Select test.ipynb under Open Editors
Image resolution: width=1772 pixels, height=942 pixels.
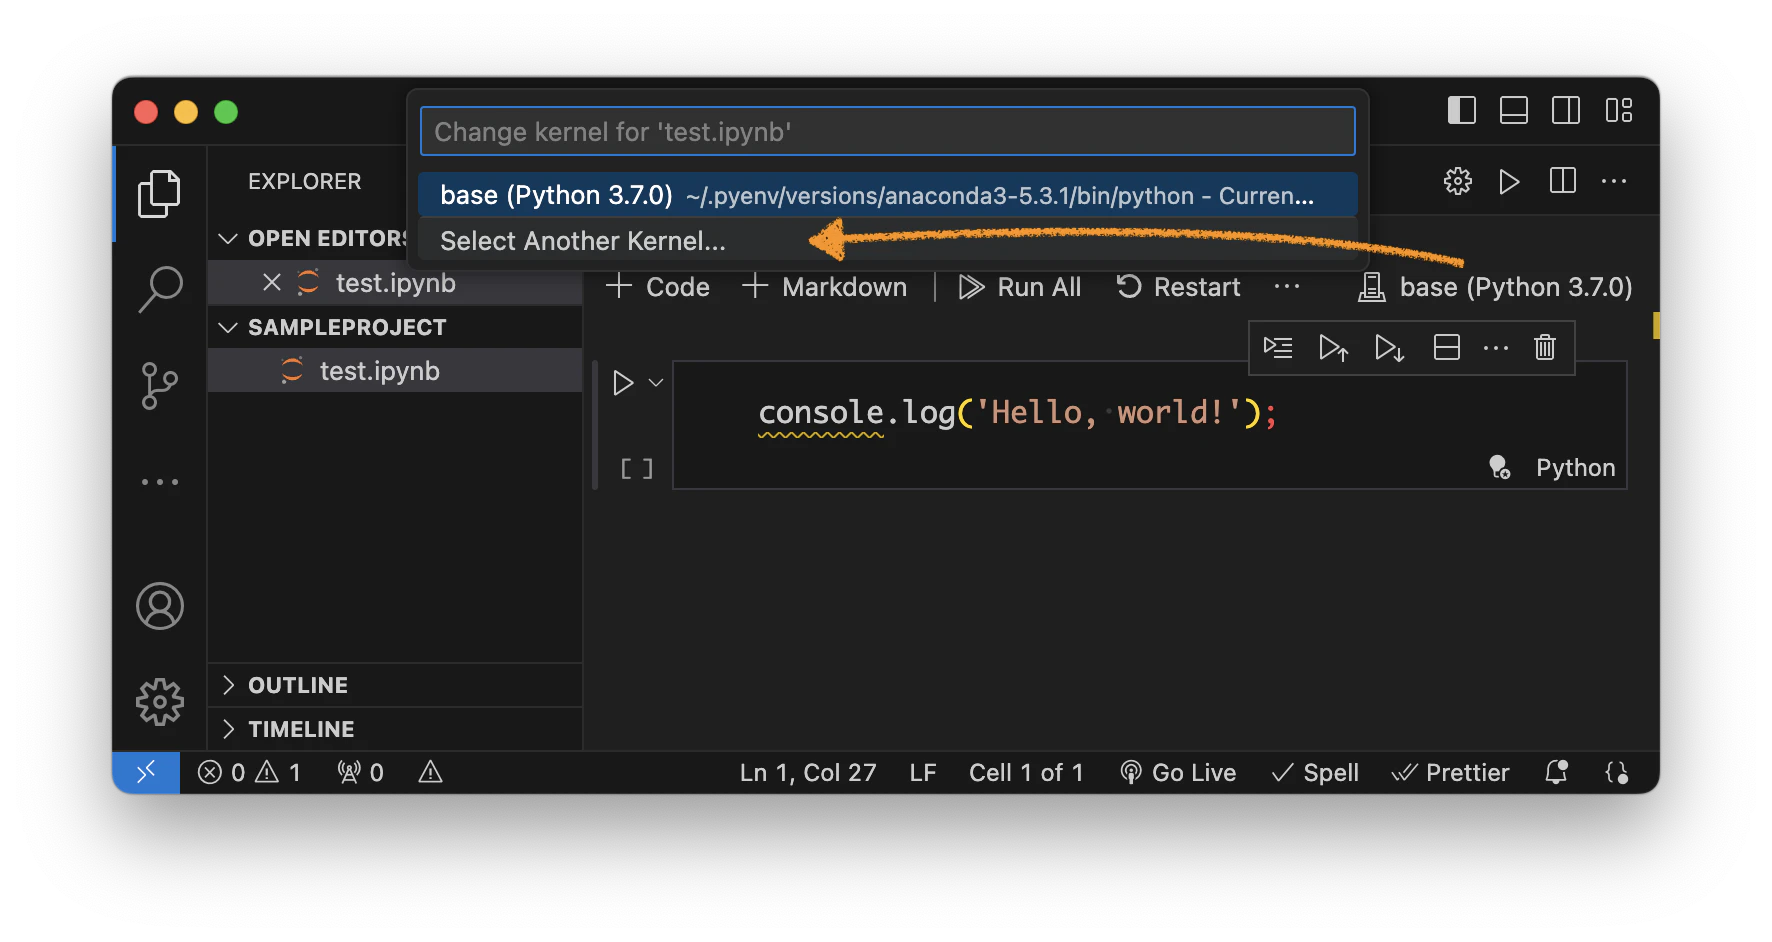click(395, 283)
